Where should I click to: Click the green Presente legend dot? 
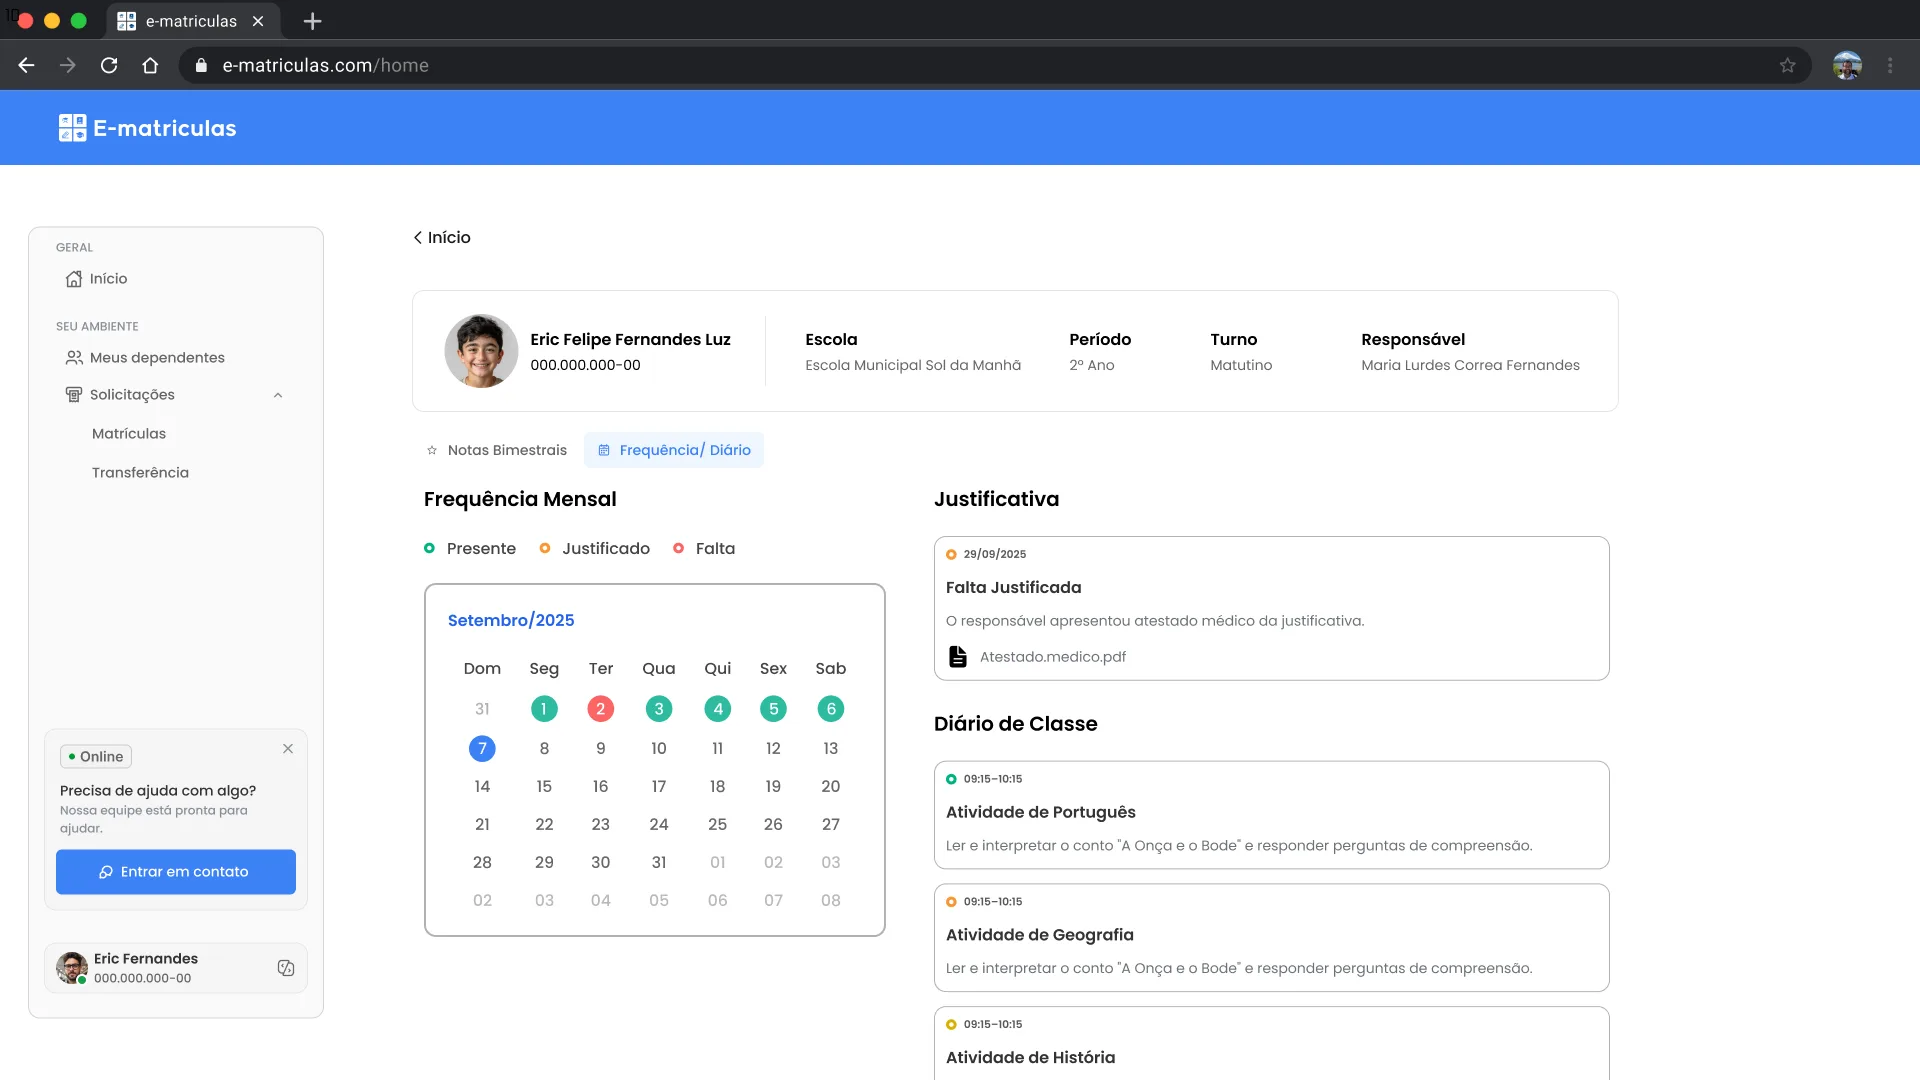pyautogui.click(x=429, y=548)
